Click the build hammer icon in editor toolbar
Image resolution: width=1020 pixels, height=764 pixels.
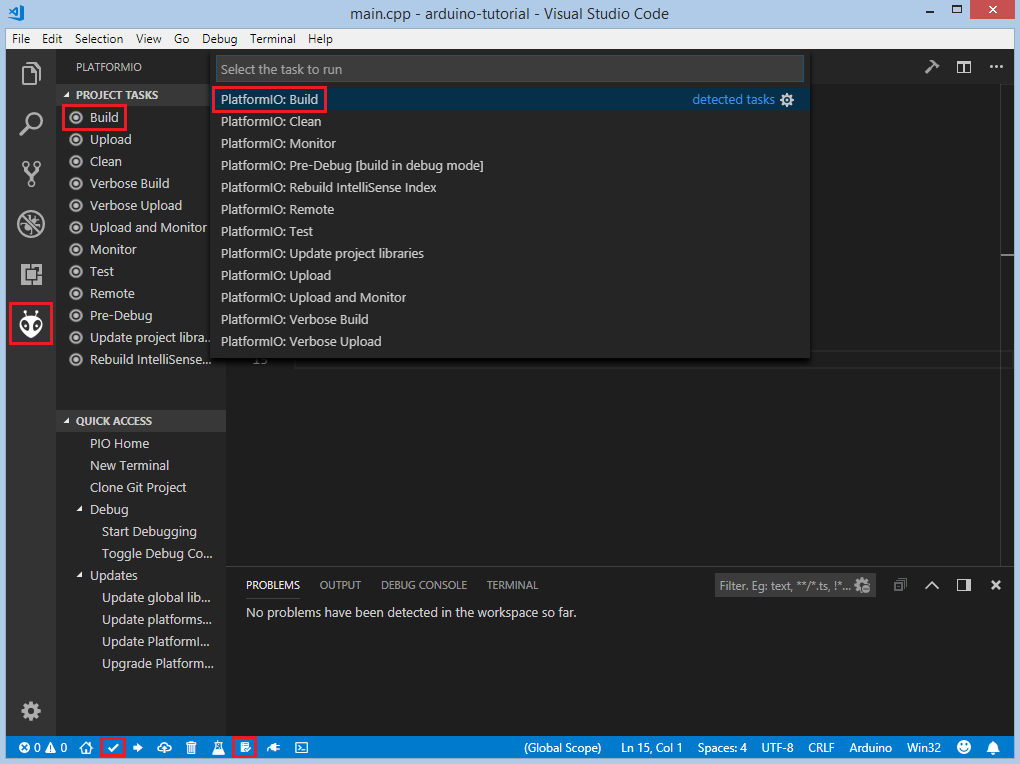click(932, 67)
